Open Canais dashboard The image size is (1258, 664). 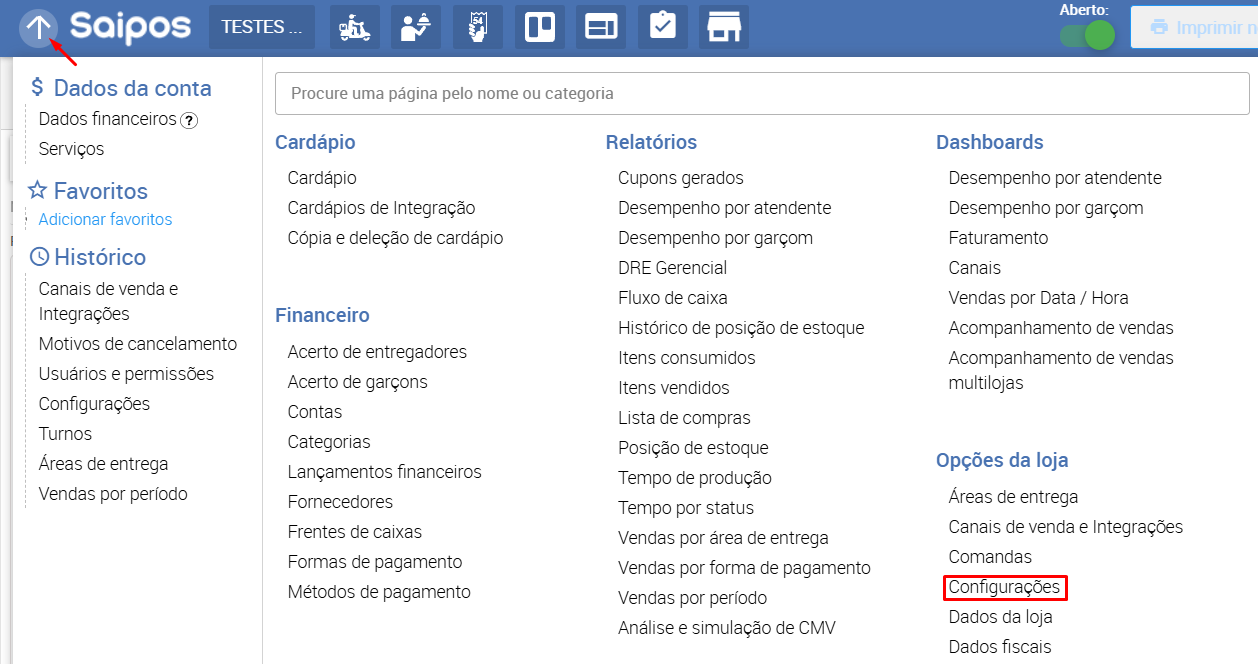(x=975, y=268)
